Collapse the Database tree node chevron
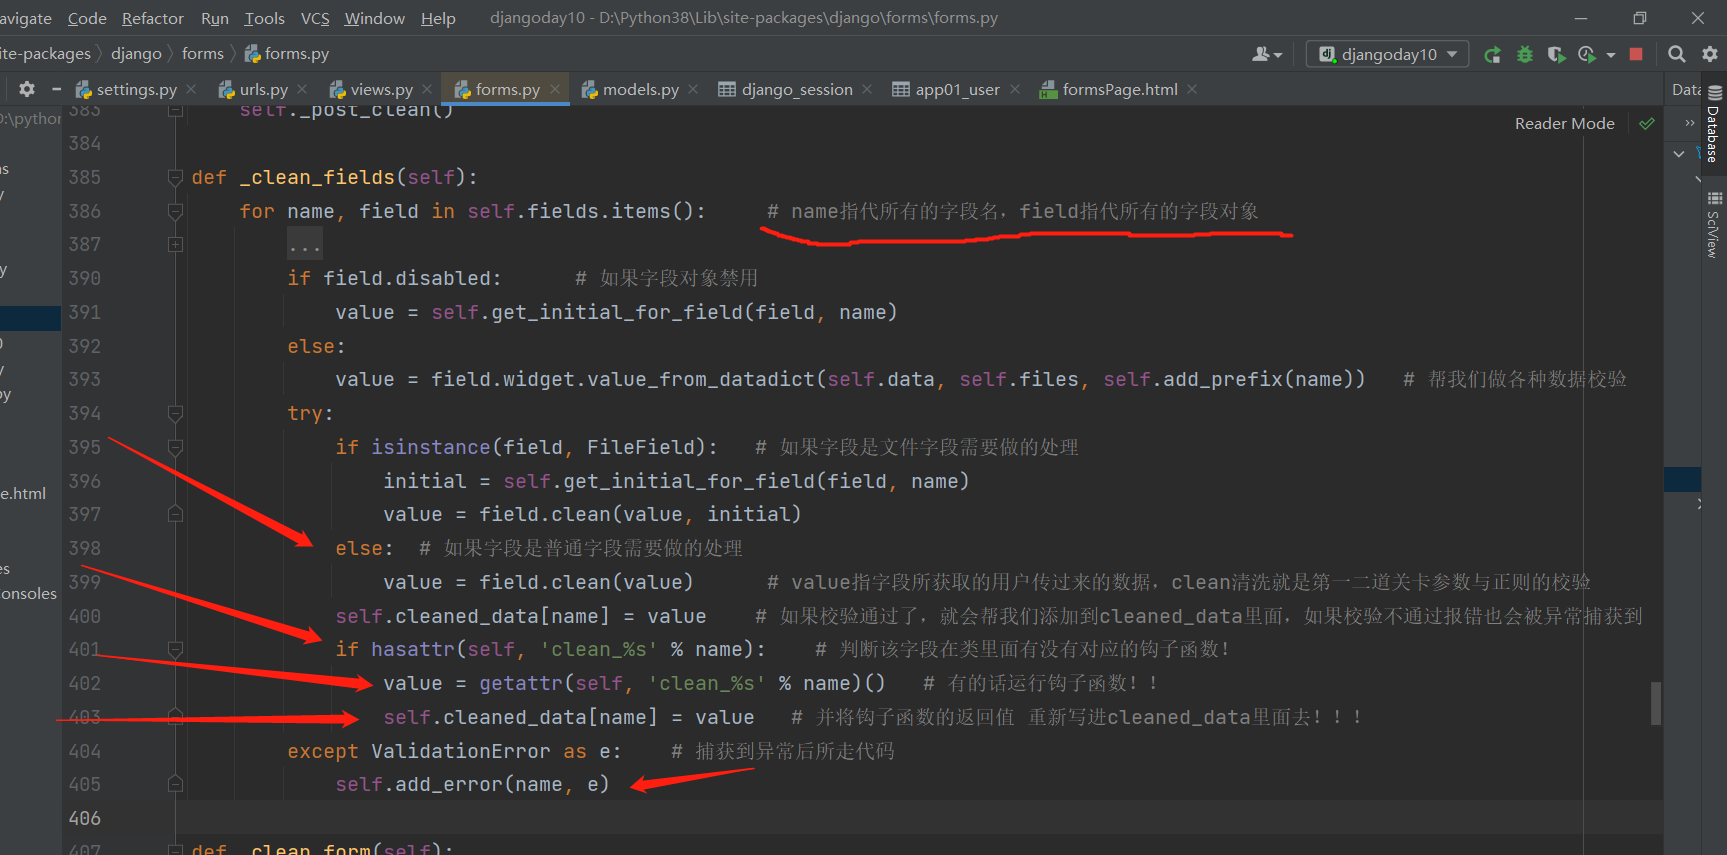Image resolution: width=1727 pixels, height=855 pixels. 1679,154
